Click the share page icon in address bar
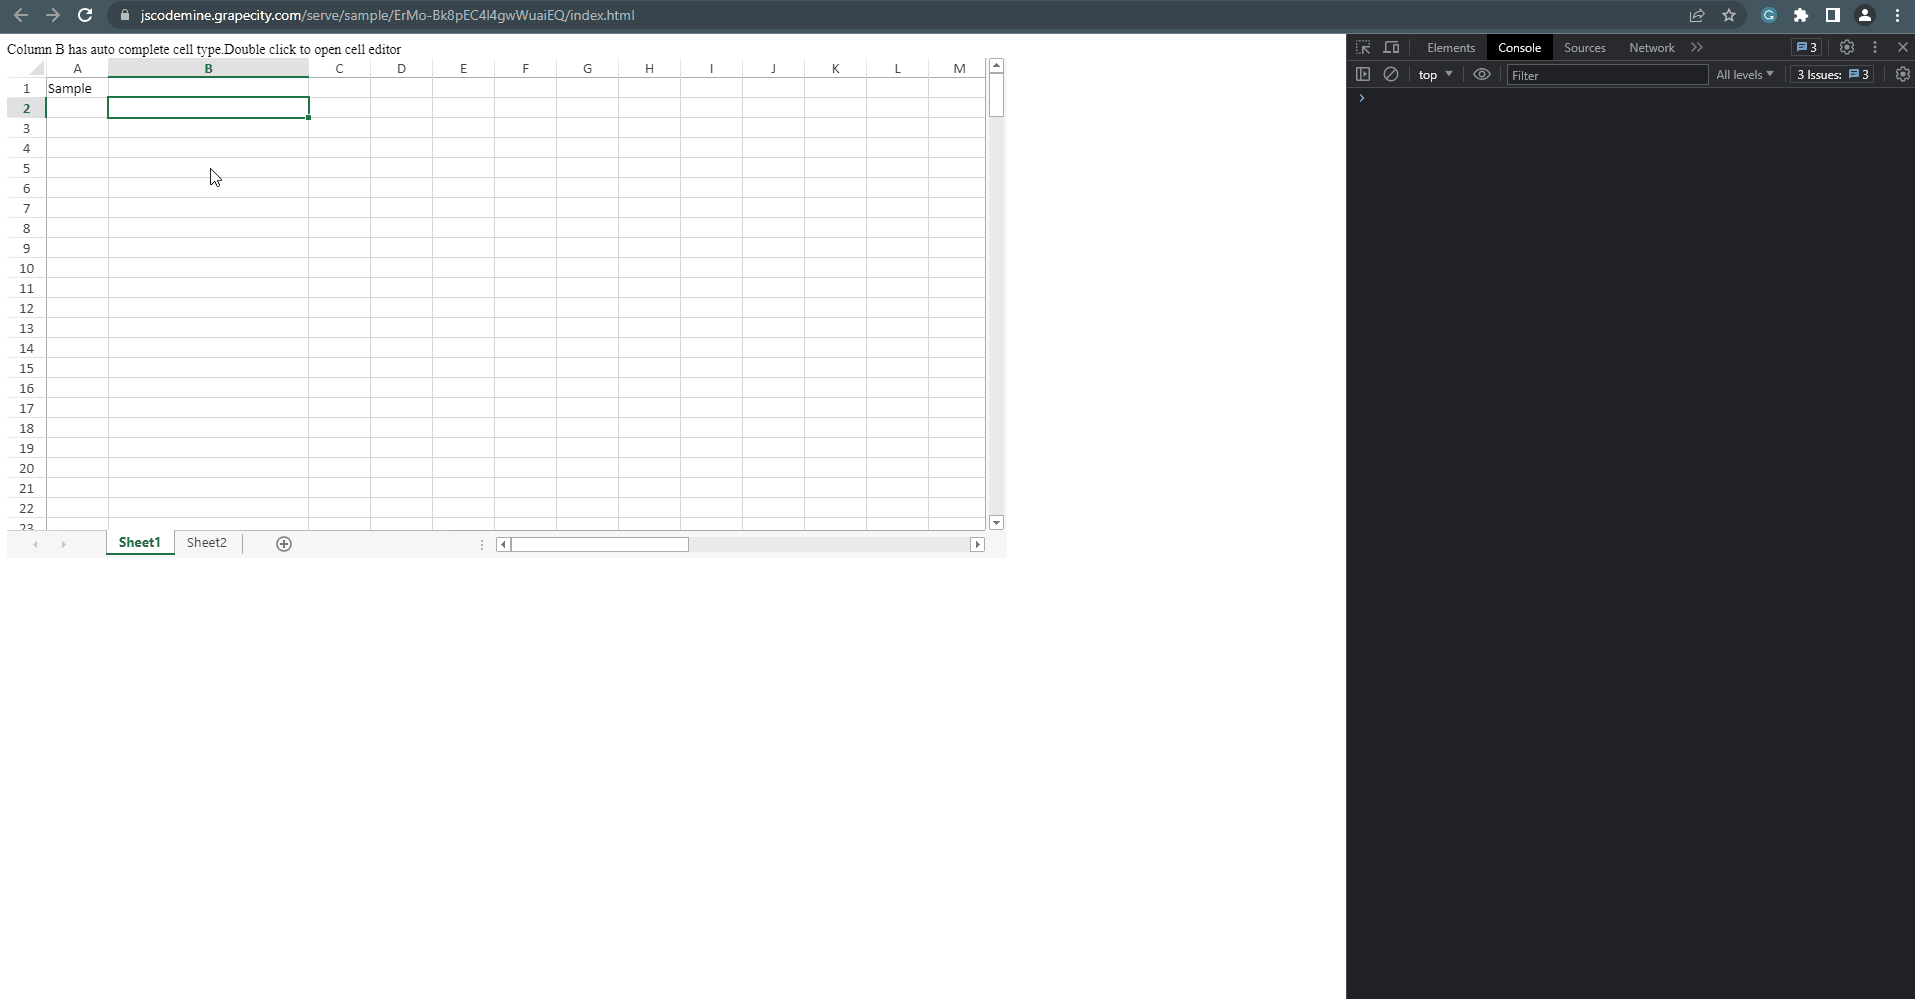The width and height of the screenshot is (1915, 999). click(1697, 15)
